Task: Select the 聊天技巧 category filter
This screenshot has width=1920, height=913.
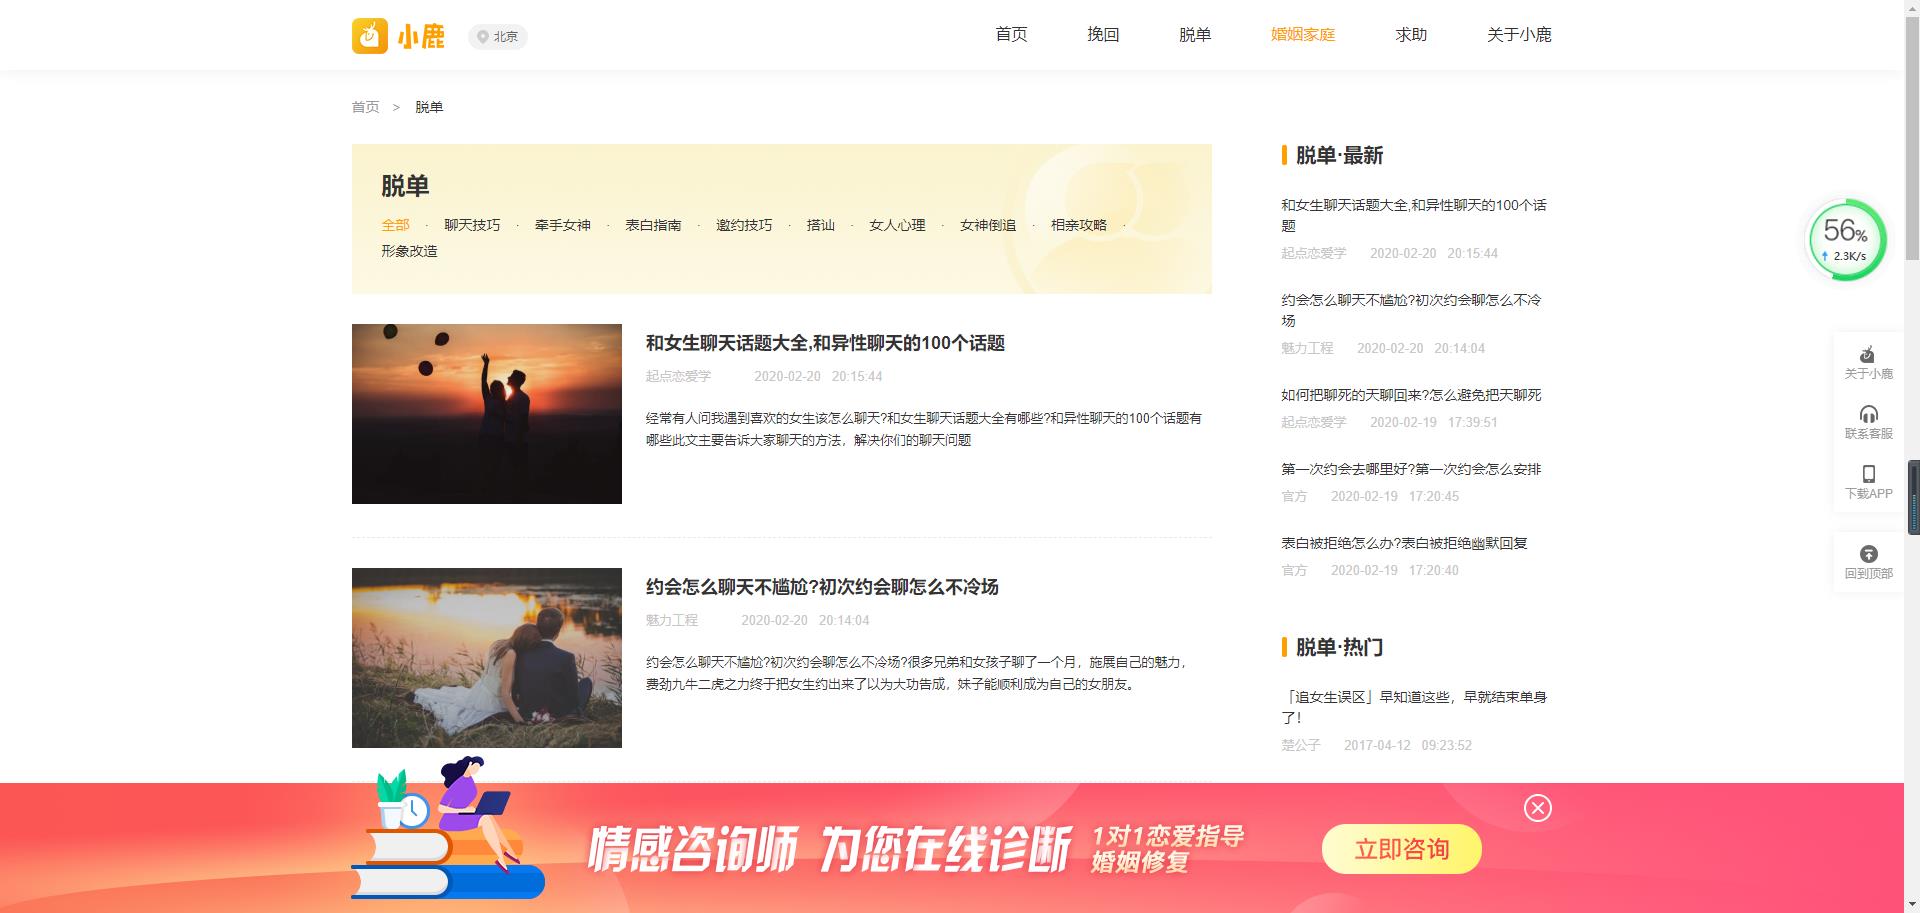Action: click(x=472, y=225)
